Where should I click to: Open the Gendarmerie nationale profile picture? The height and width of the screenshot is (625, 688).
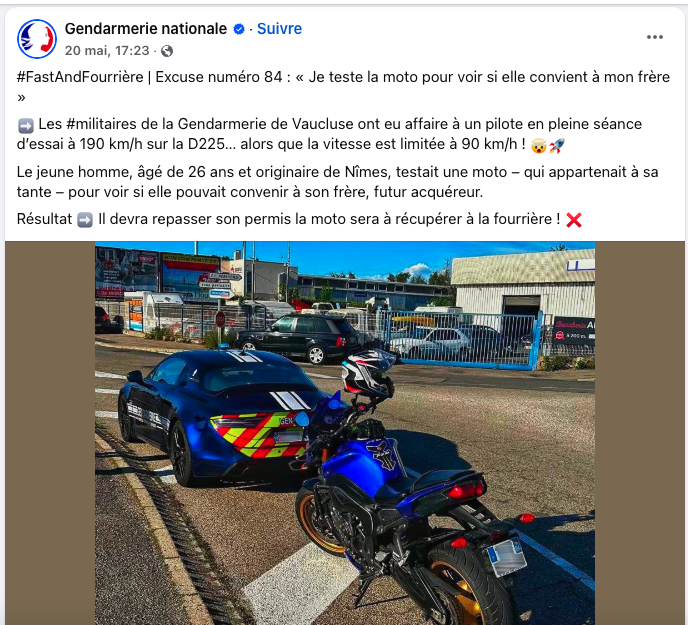(37, 39)
